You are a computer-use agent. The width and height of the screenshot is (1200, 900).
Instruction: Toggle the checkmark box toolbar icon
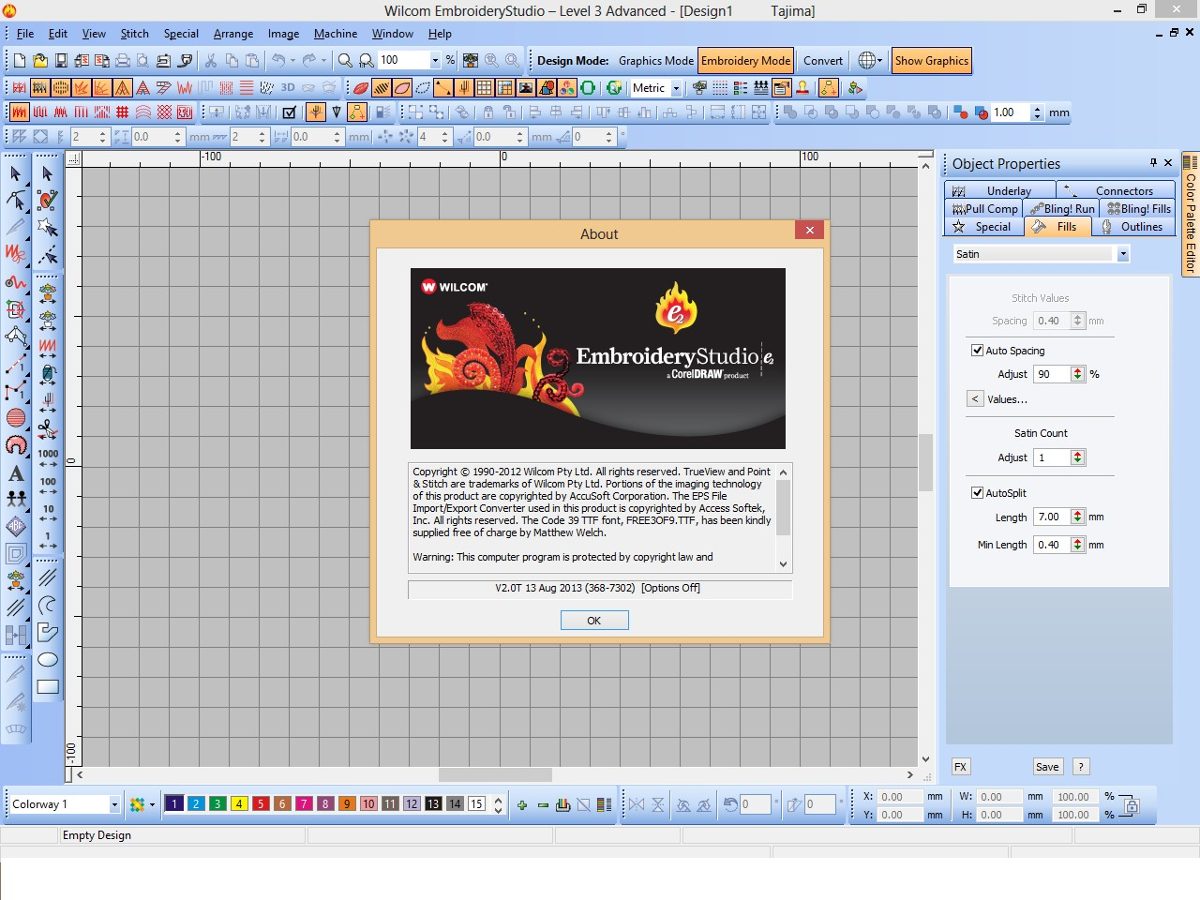(290, 113)
